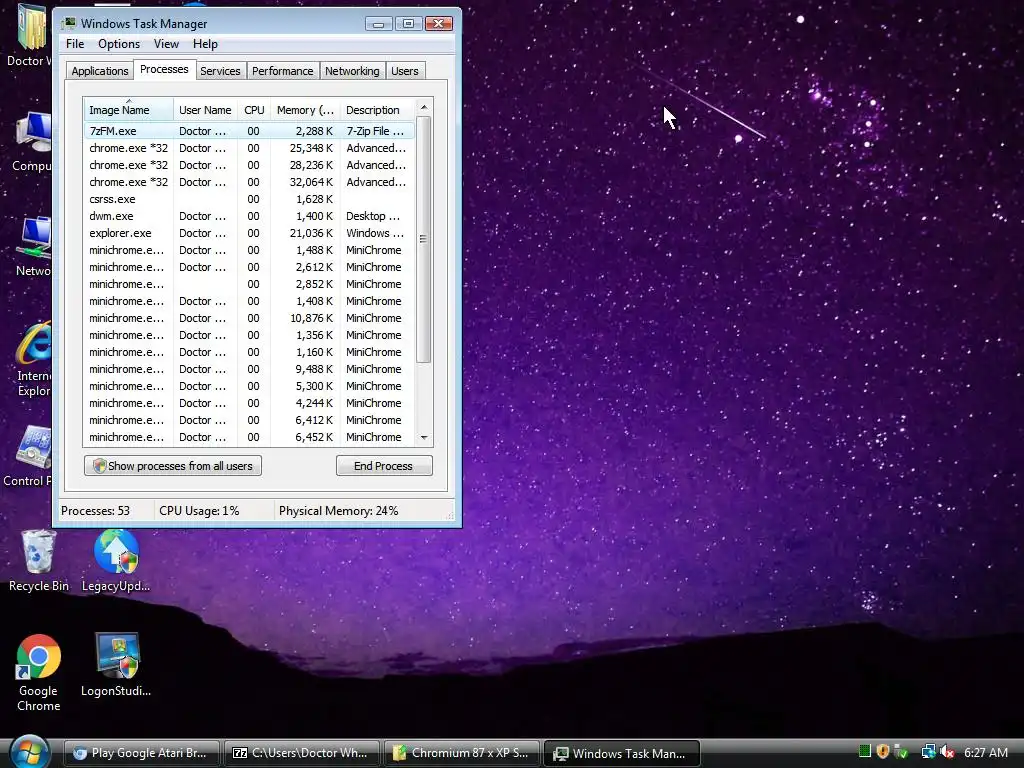Select the 7zFM.exe process row

[249, 131]
